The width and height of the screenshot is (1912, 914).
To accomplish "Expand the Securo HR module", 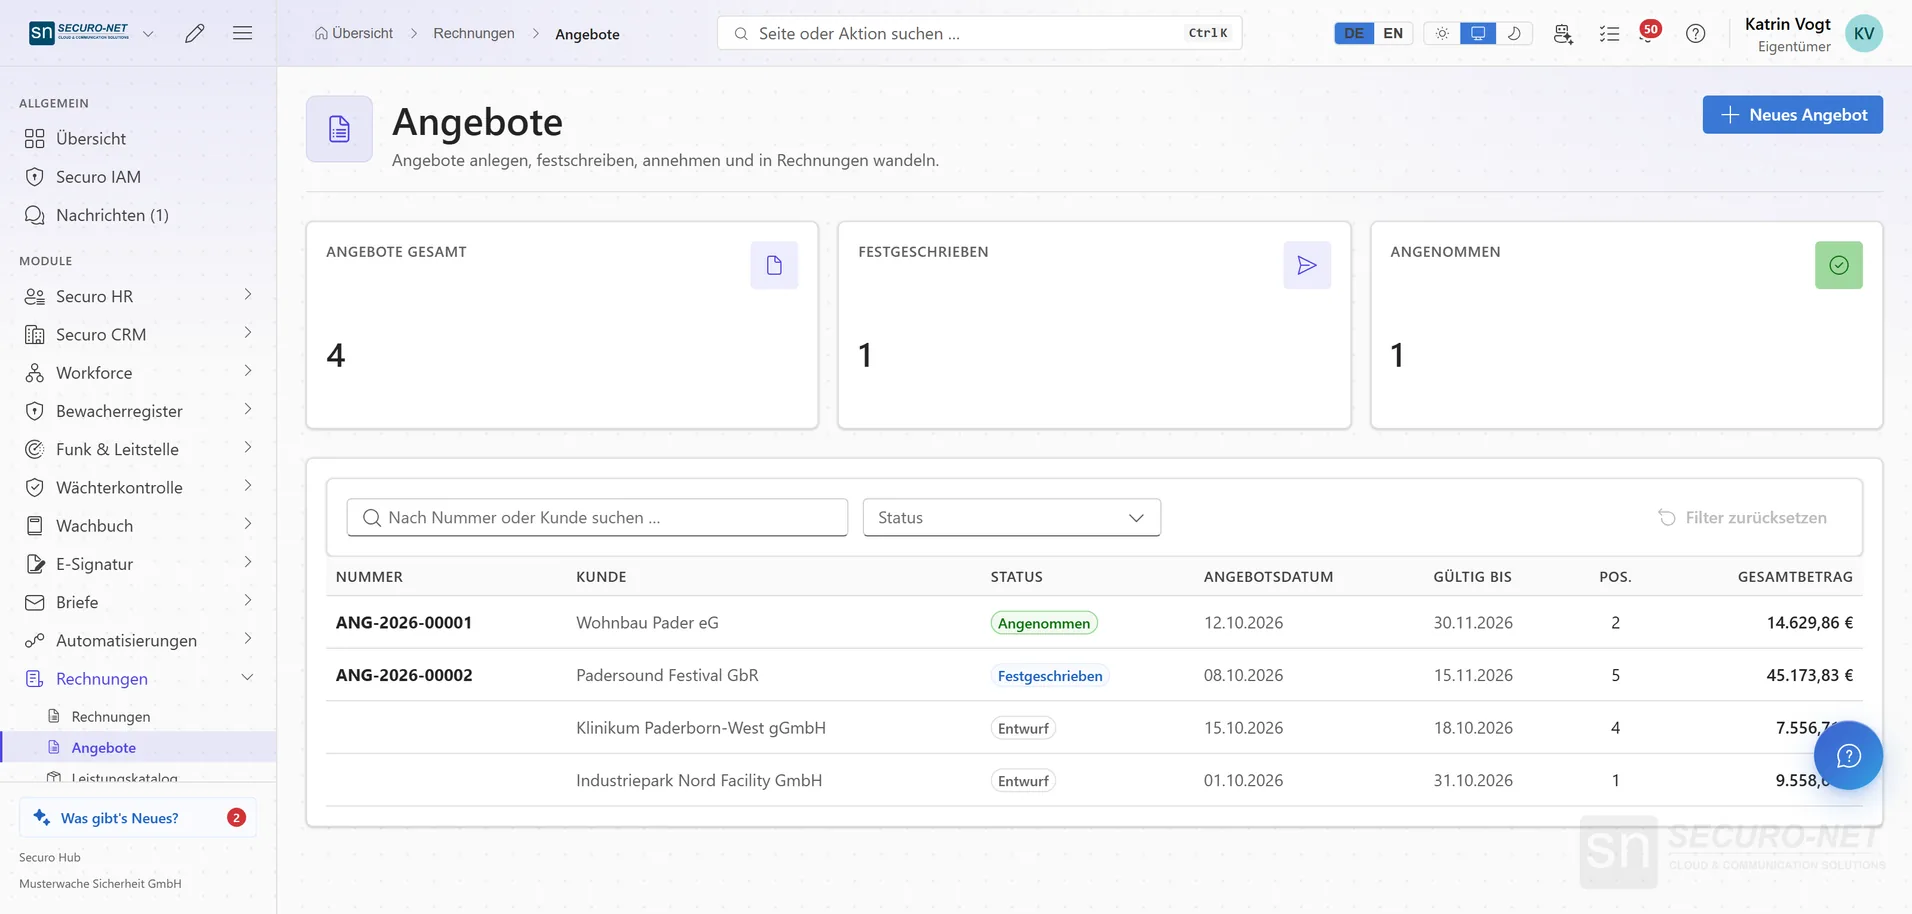I will point(138,296).
